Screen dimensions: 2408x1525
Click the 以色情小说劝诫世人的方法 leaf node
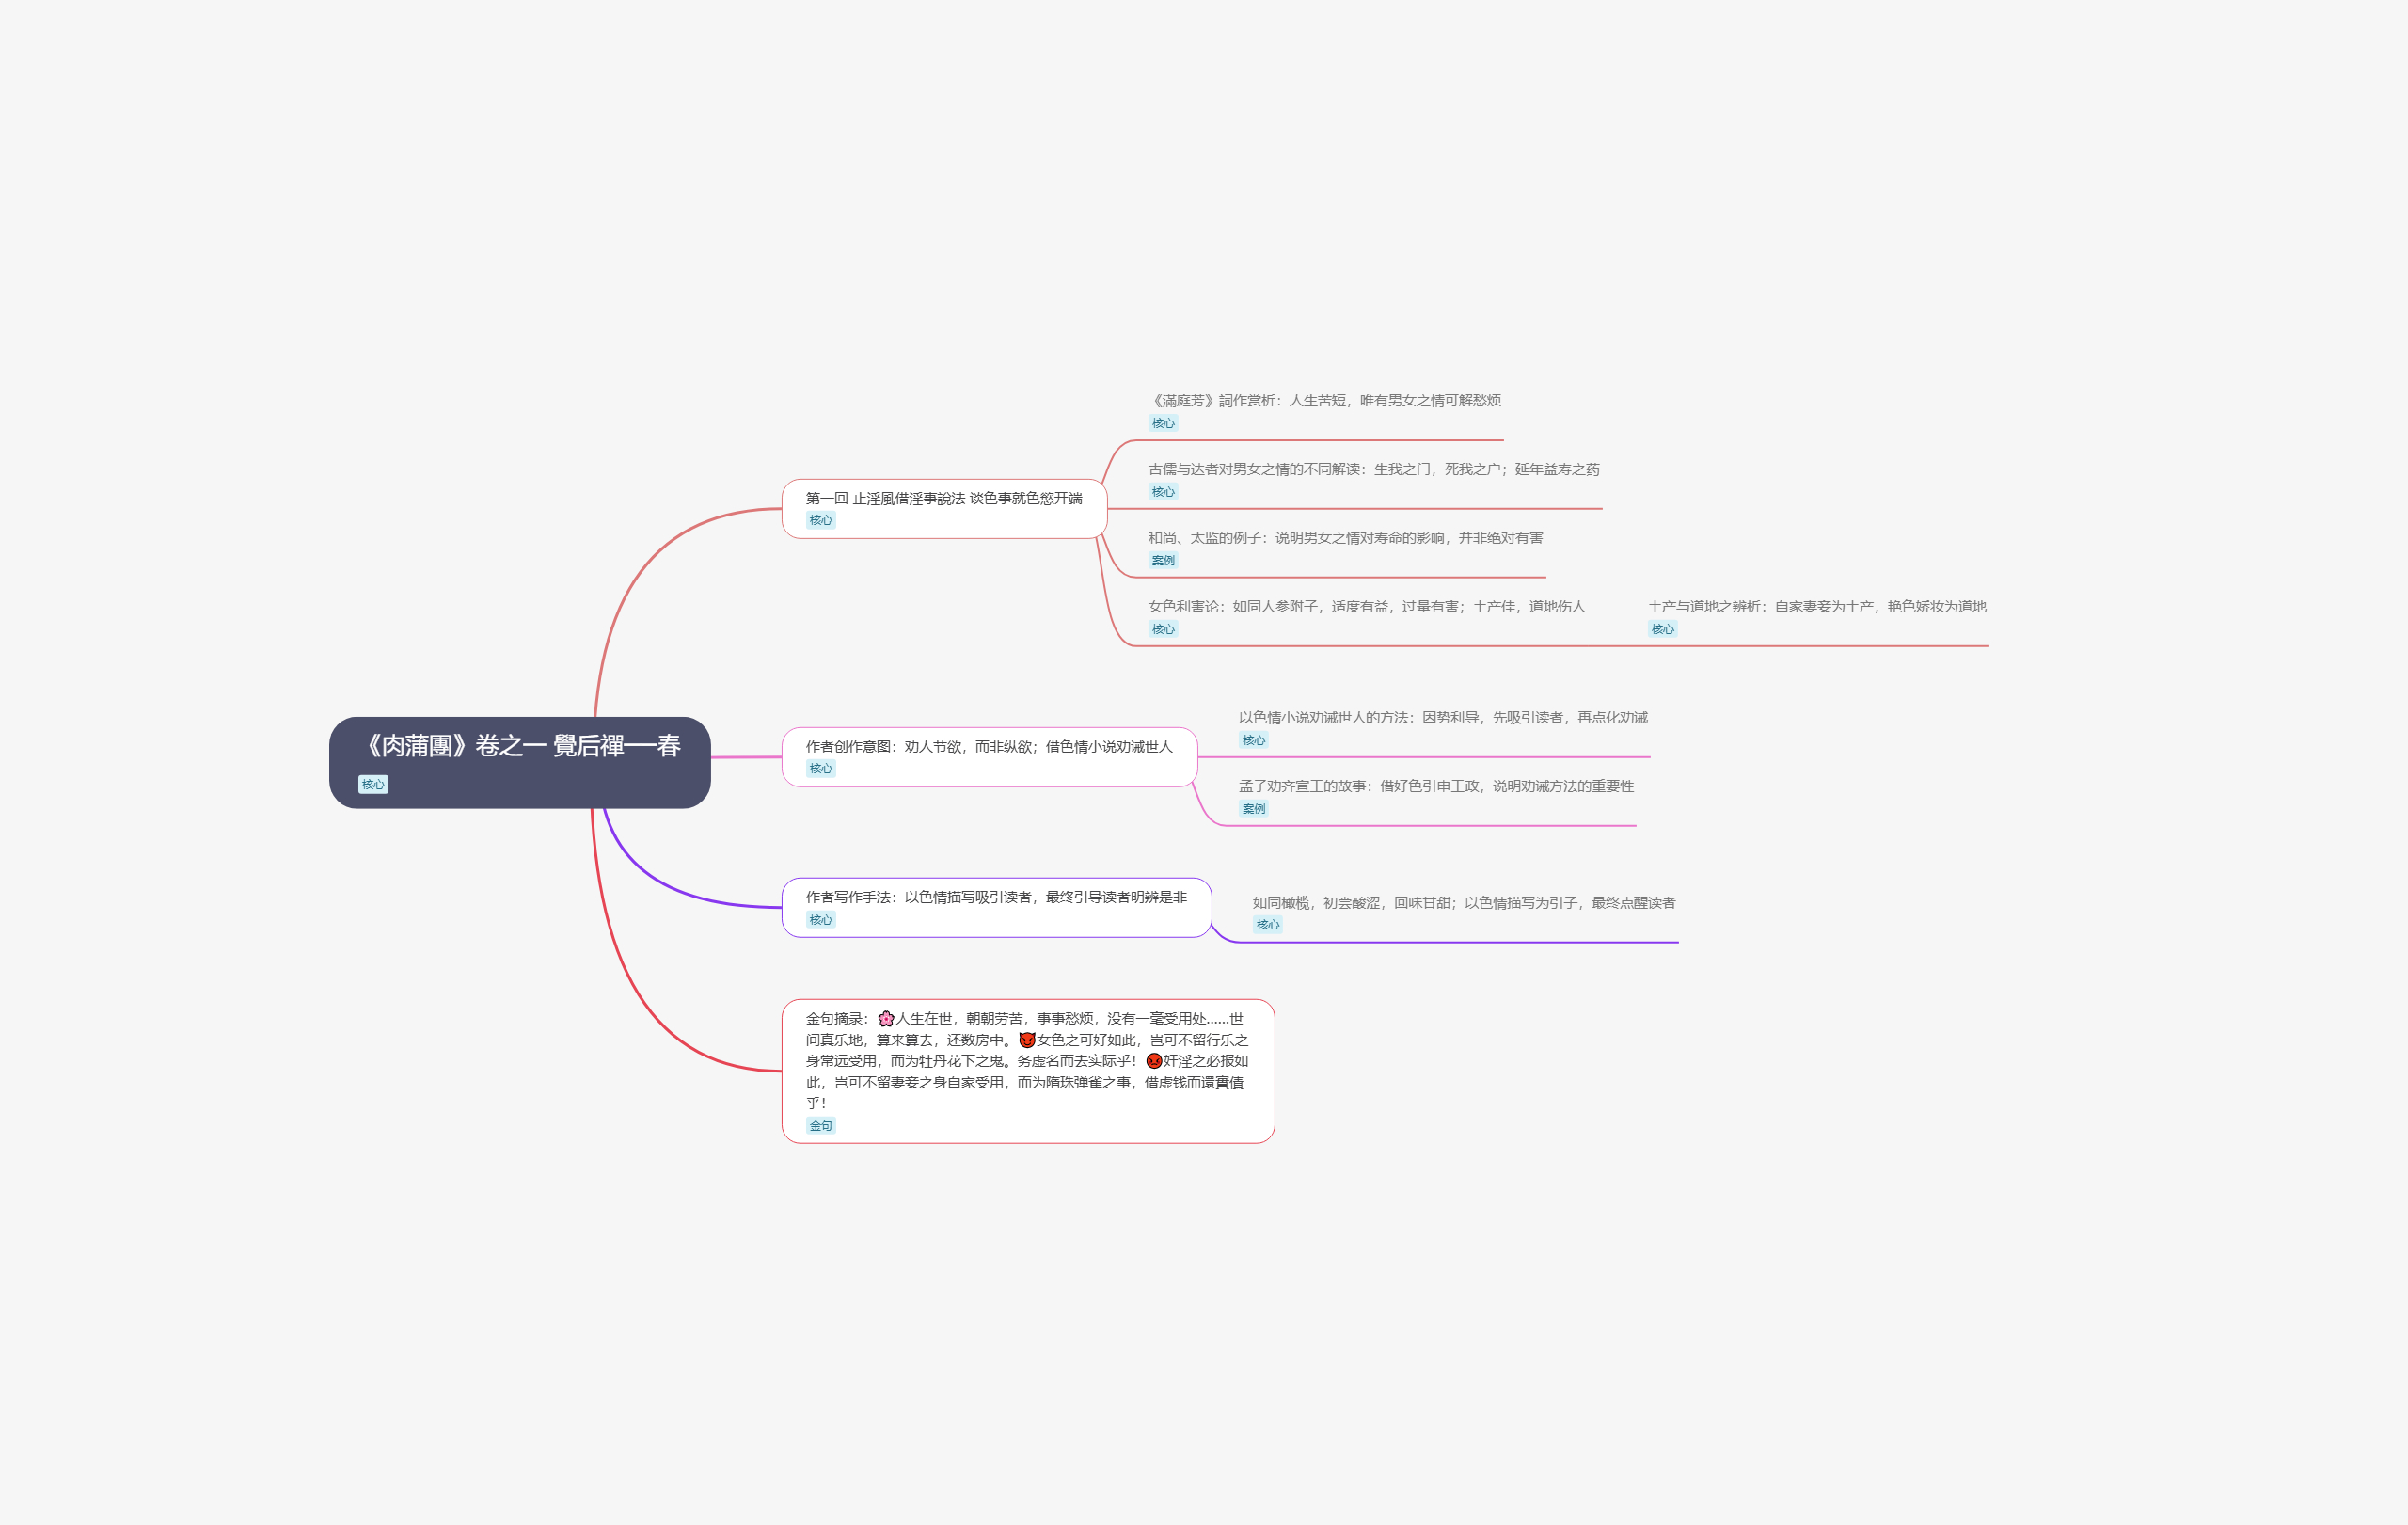[x=1442, y=717]
